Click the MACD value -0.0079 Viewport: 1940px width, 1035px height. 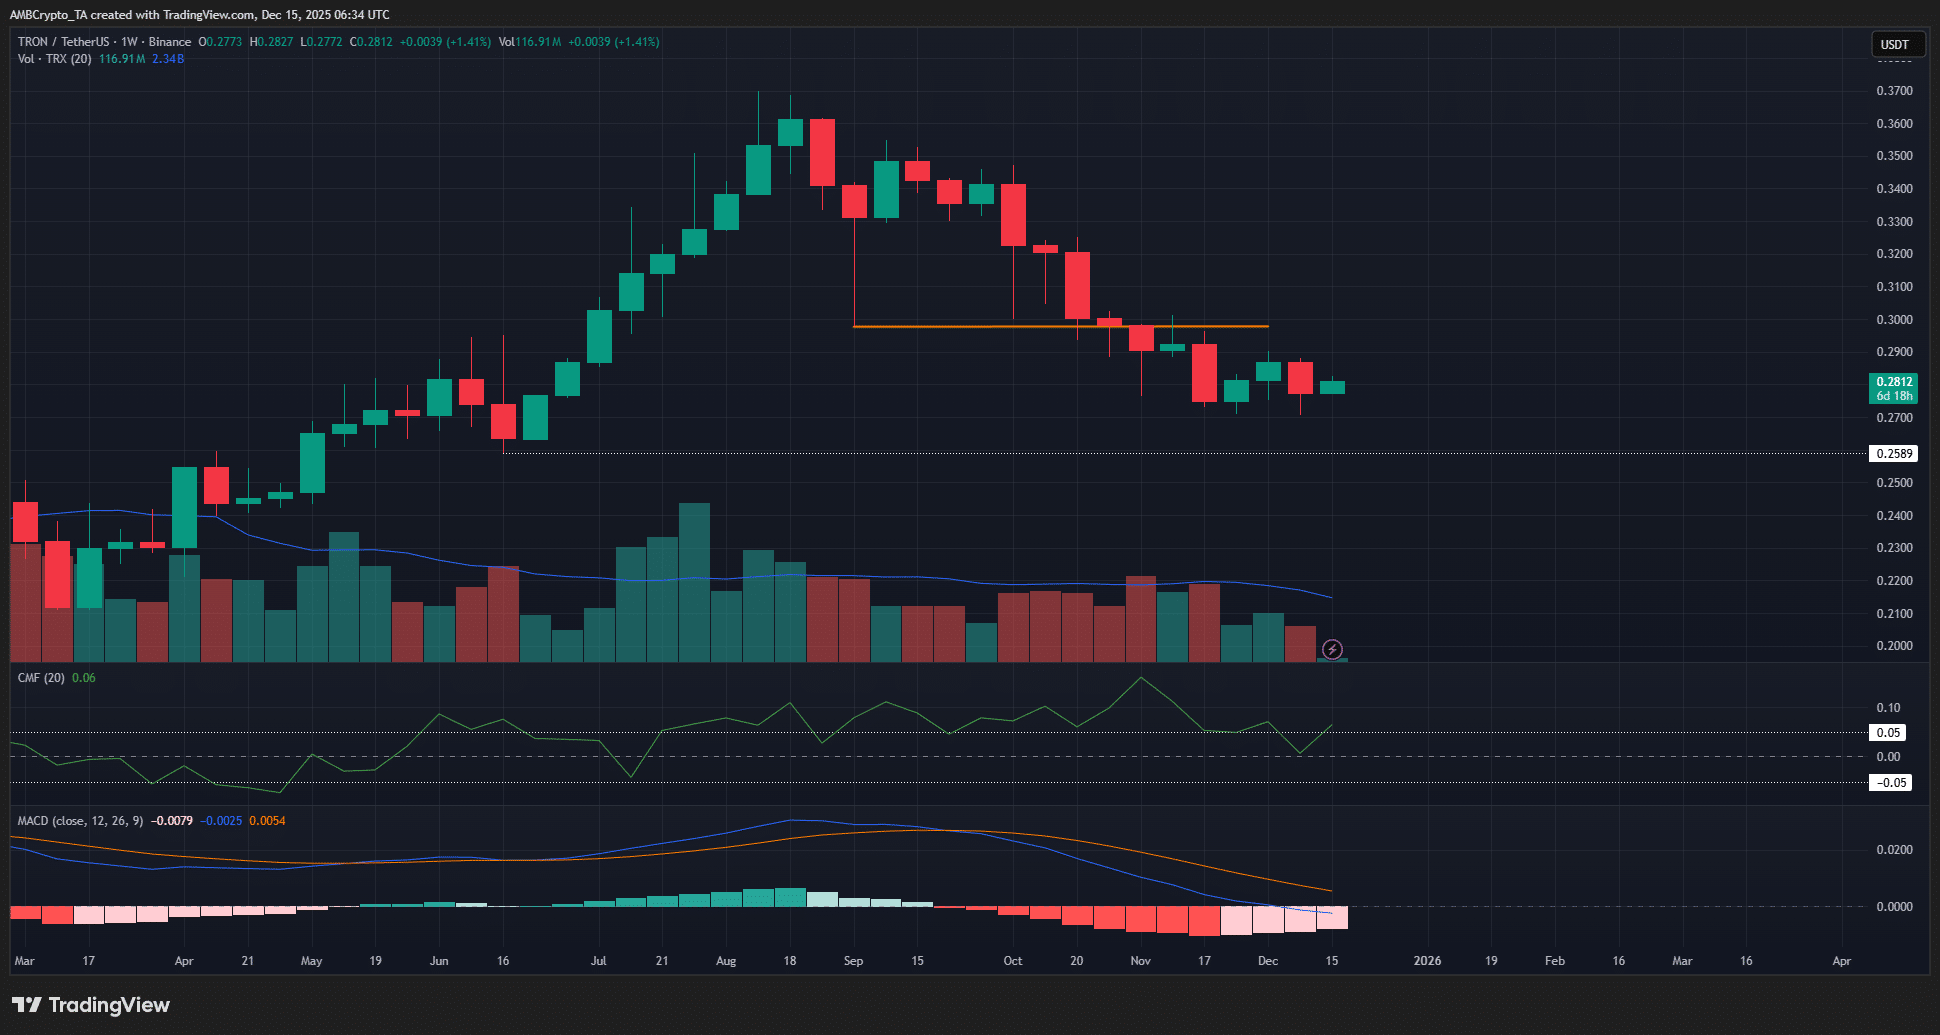[x=172, y=820]
